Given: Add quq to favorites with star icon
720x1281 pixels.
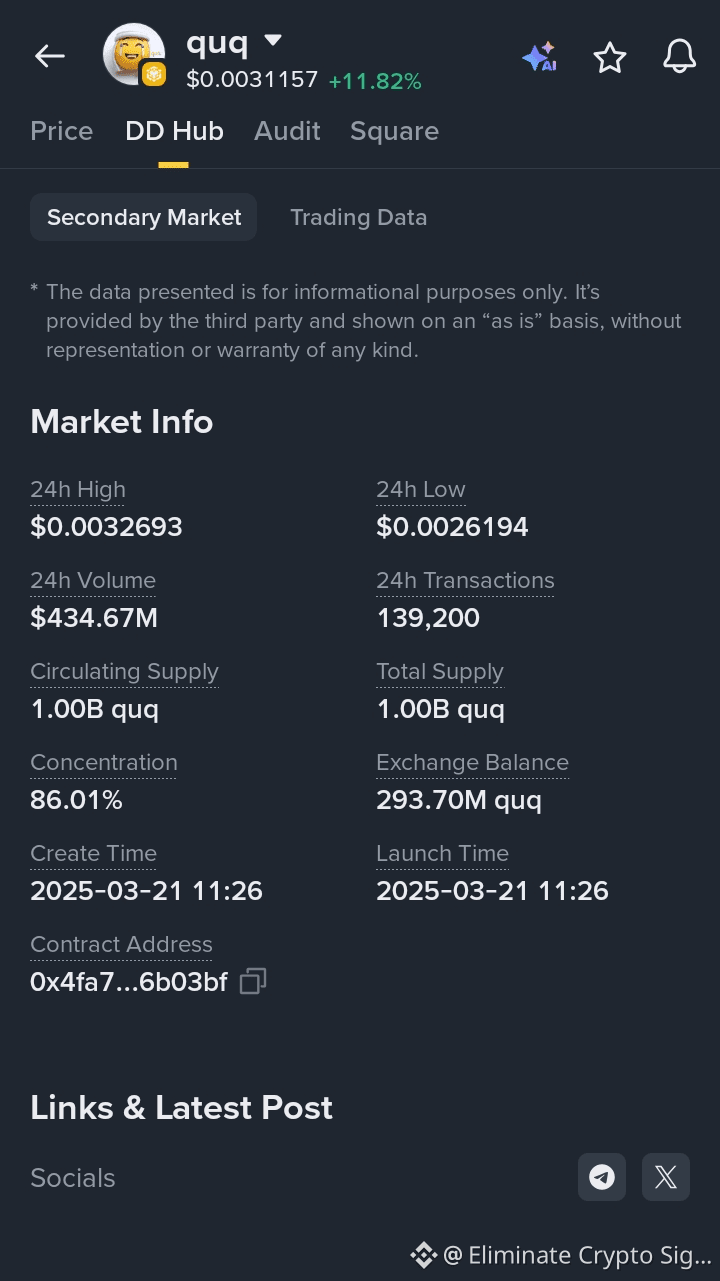Looking at the screenshot, I should (x=610, y=57).
